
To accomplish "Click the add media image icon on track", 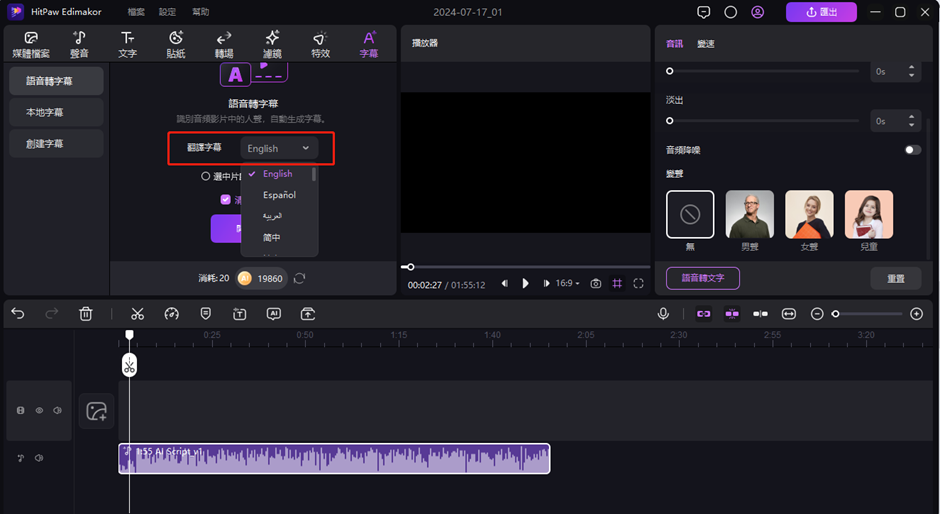I will 97,411.
